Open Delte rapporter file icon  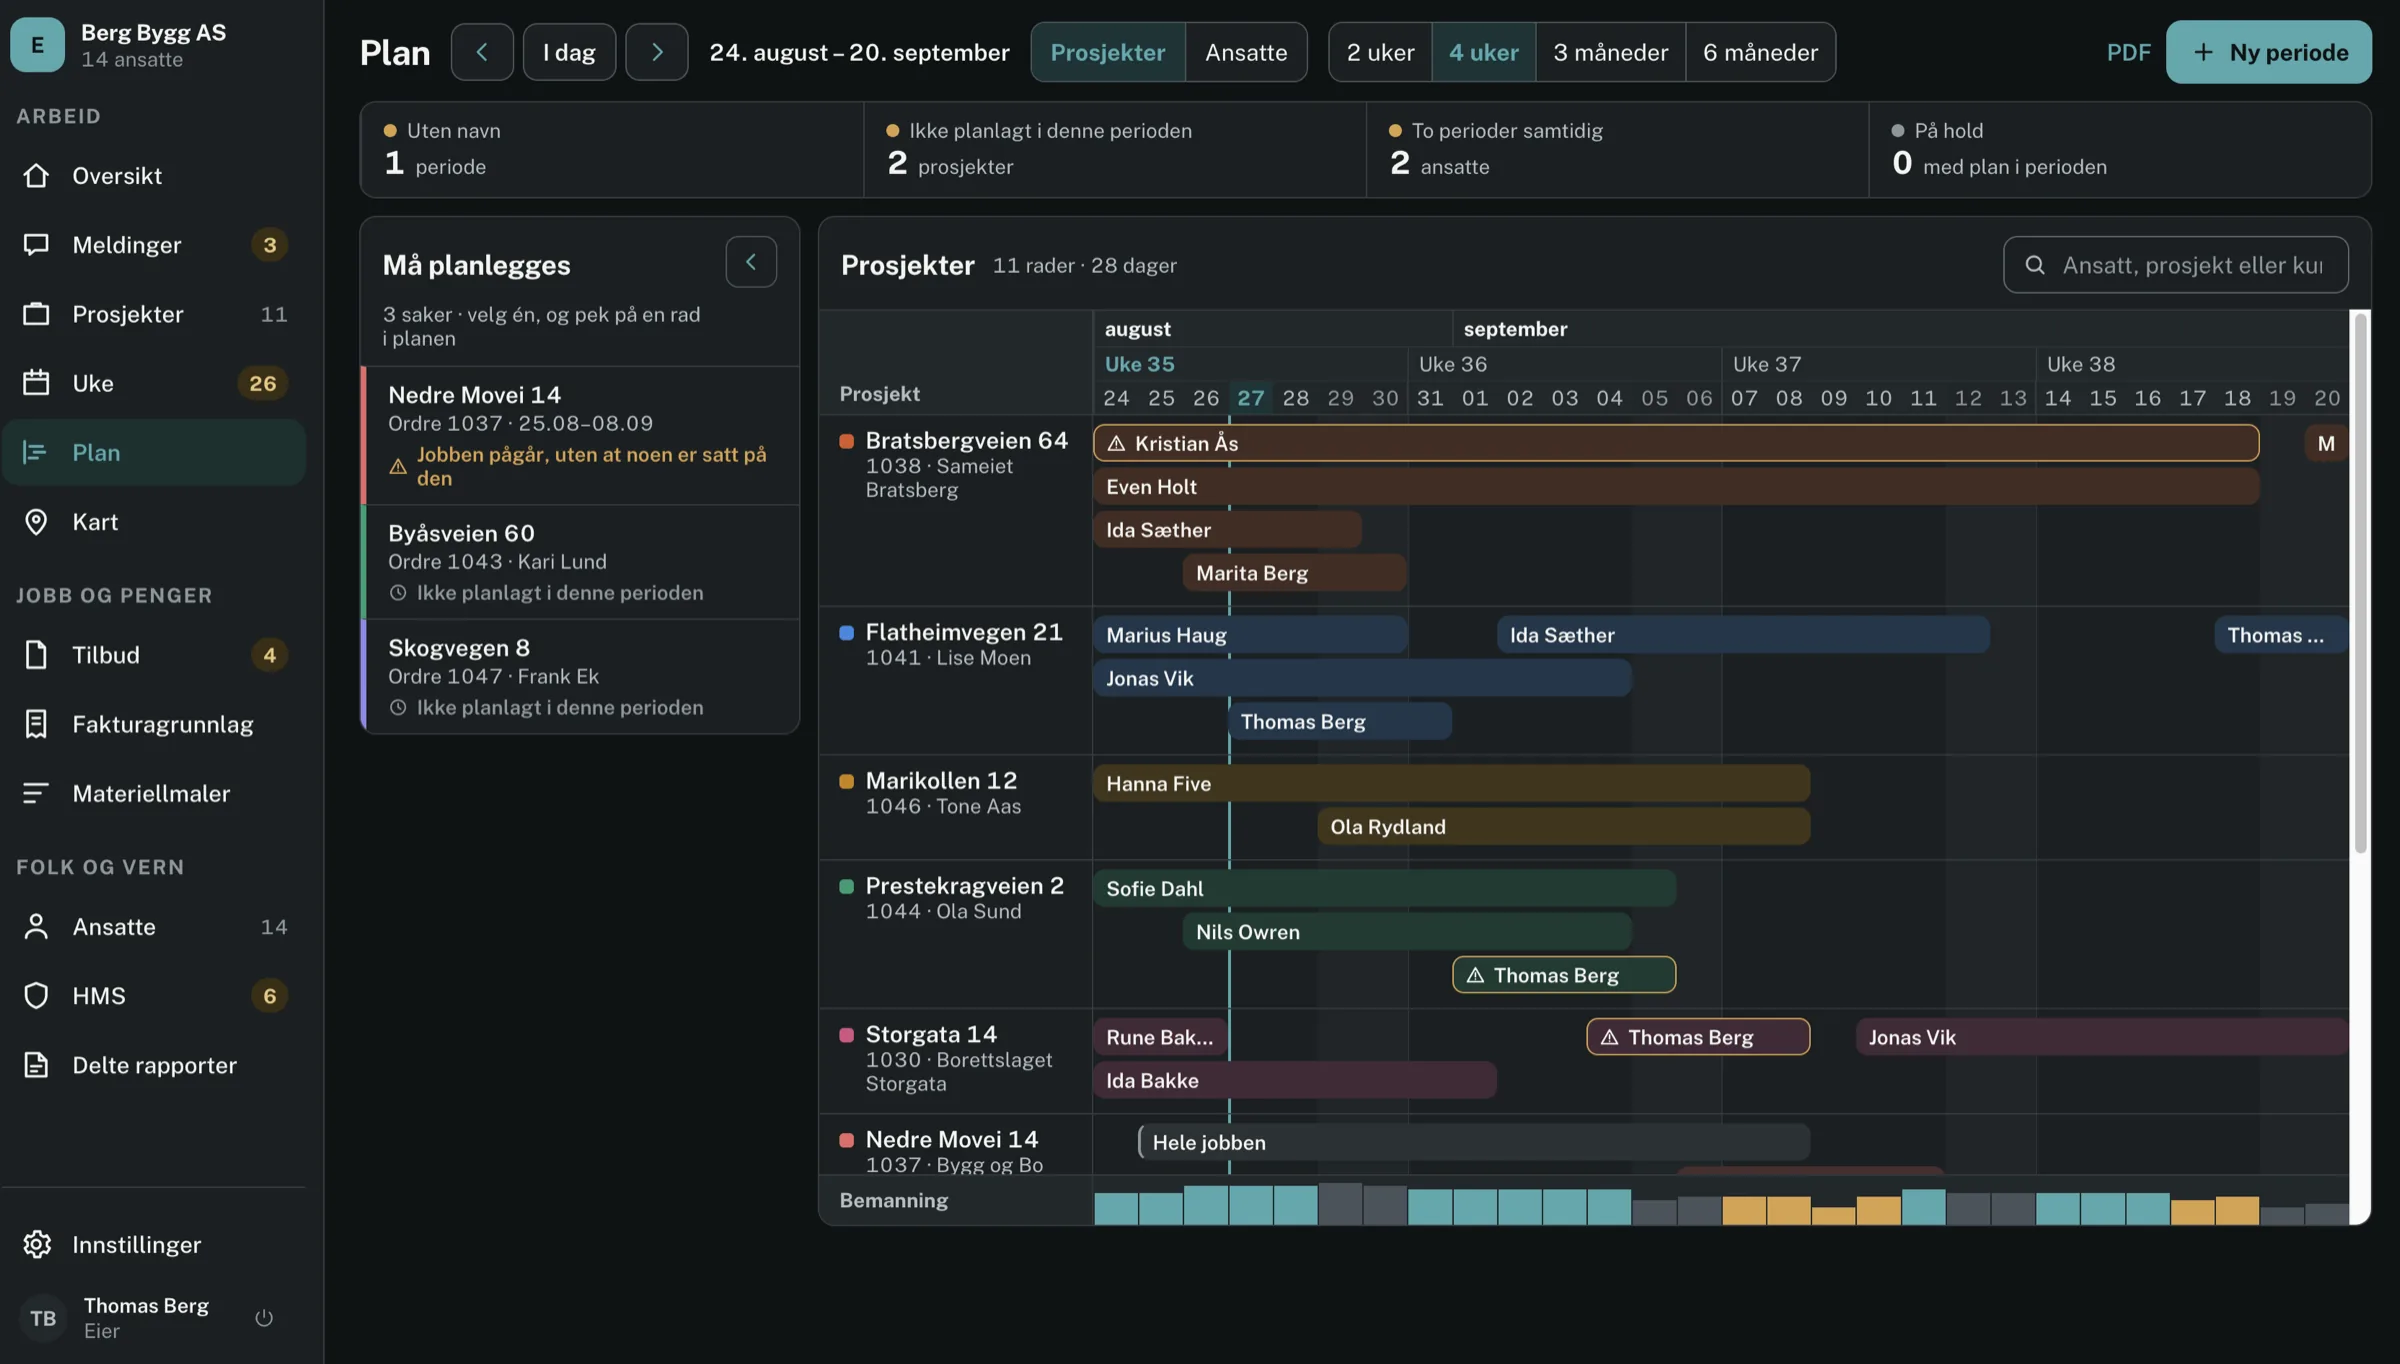pyautogui.click(x=36, y=1064)
